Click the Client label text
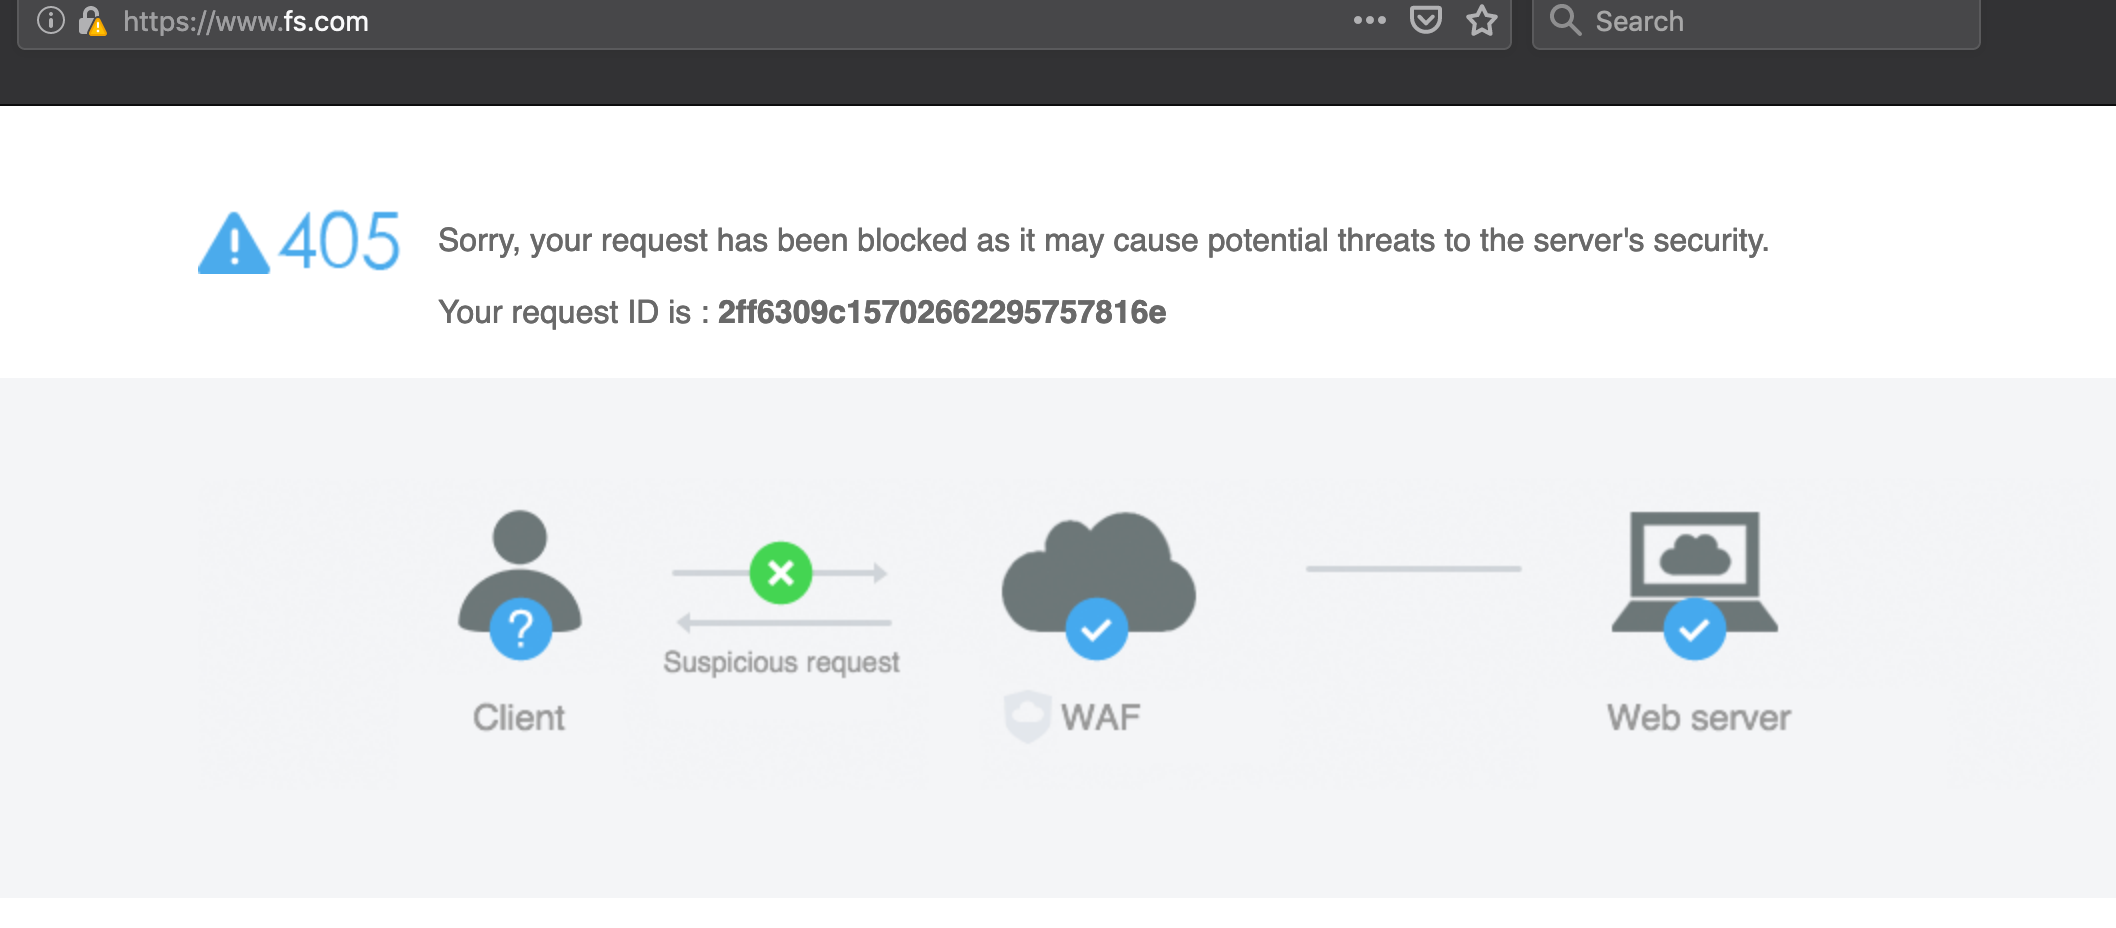The height and width of the screenshot is (928, 2116). 519,717
